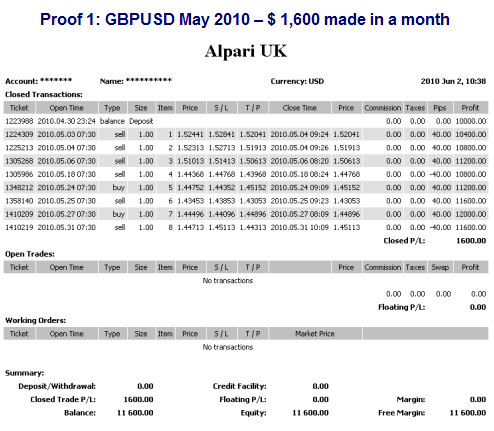
Task: Click the 'Working Orders:' heading
Action: [35, 321]
